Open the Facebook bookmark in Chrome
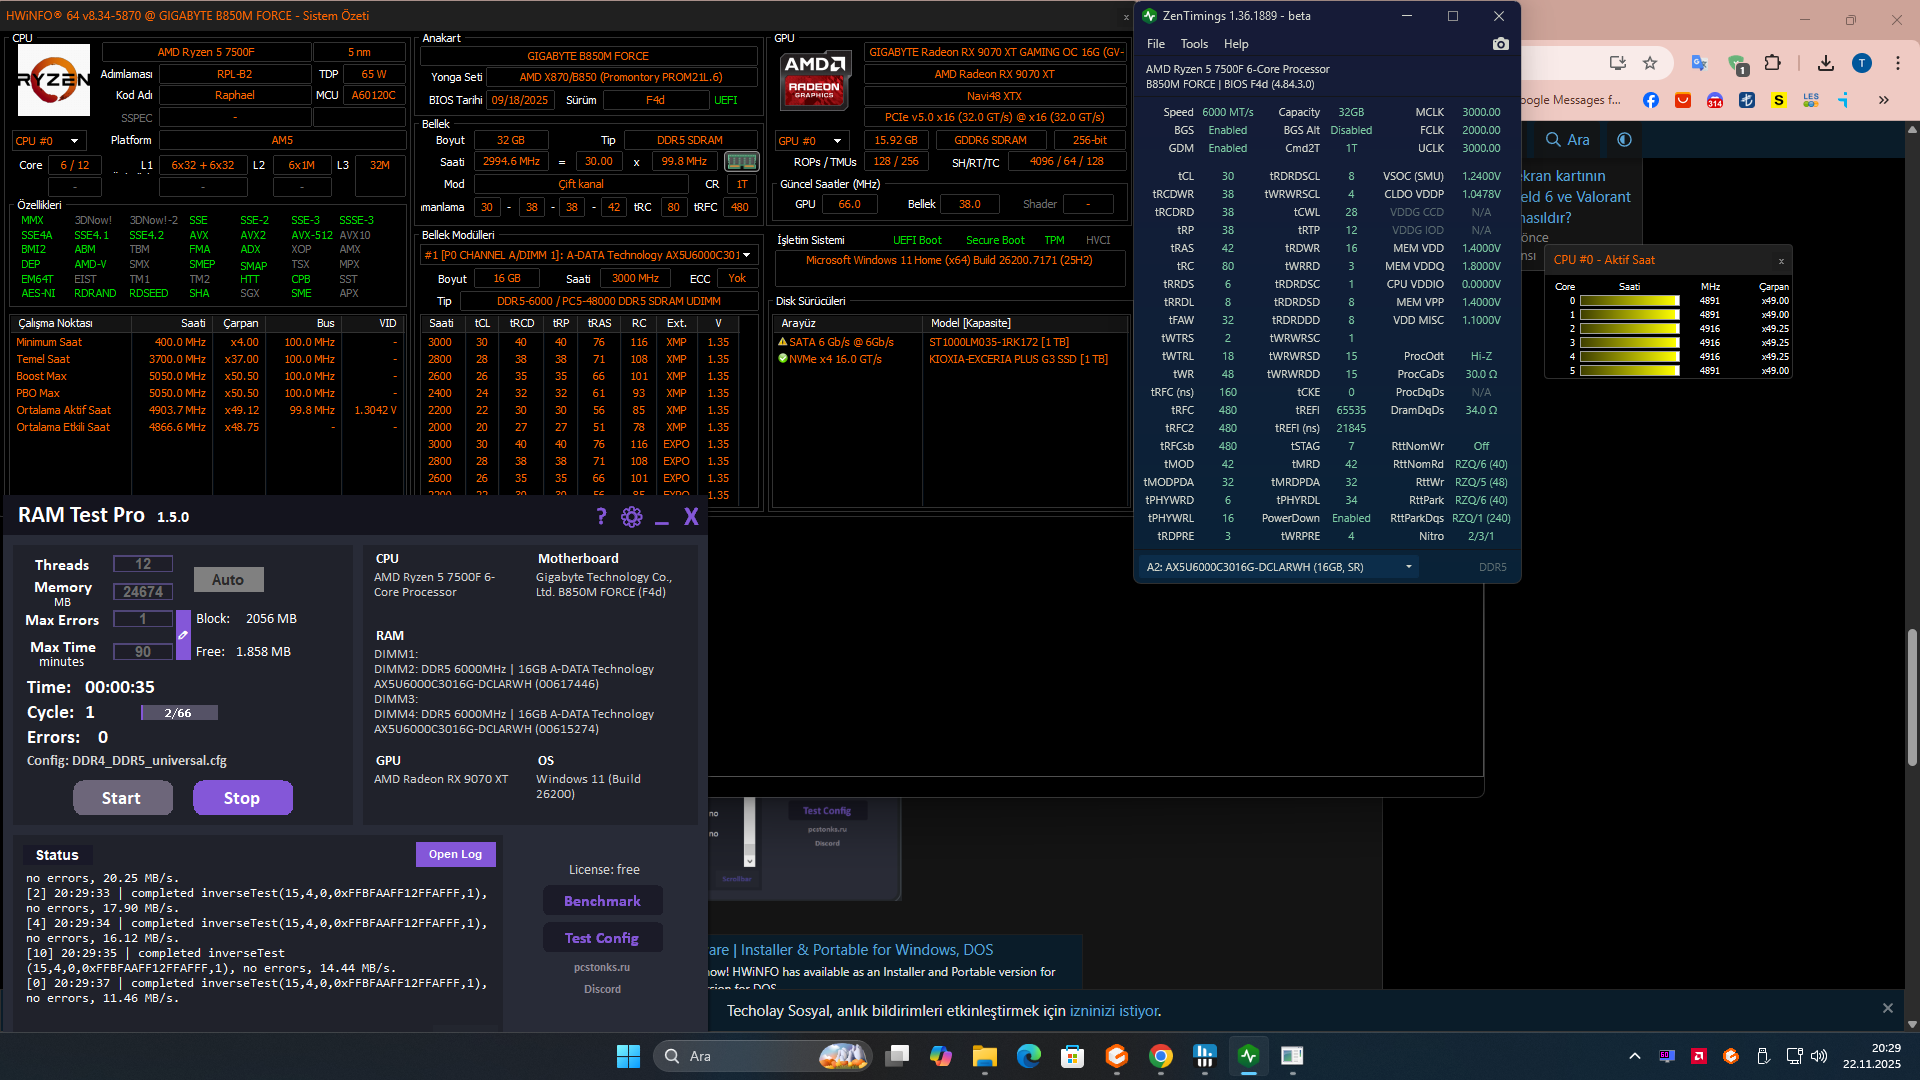This screenshot has height=1080, width=1920. [x=1651, y=100]
